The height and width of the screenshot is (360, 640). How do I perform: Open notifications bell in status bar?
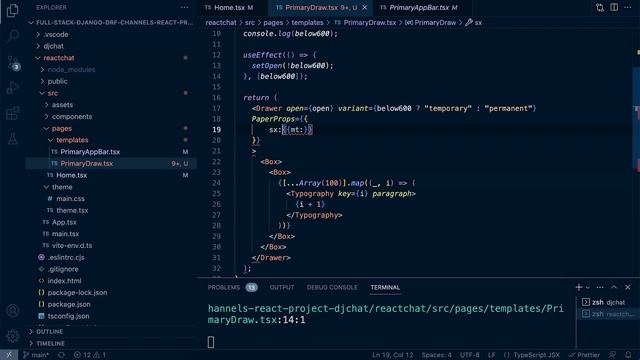coord(628,355)
